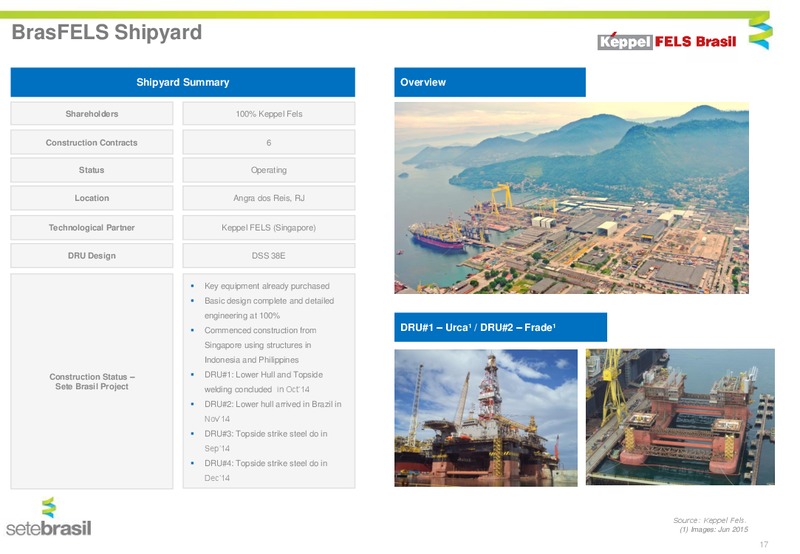Screen dimensions: 800x554
Task: Select the Shareholders label cell
Action: (x=92, y=114)
